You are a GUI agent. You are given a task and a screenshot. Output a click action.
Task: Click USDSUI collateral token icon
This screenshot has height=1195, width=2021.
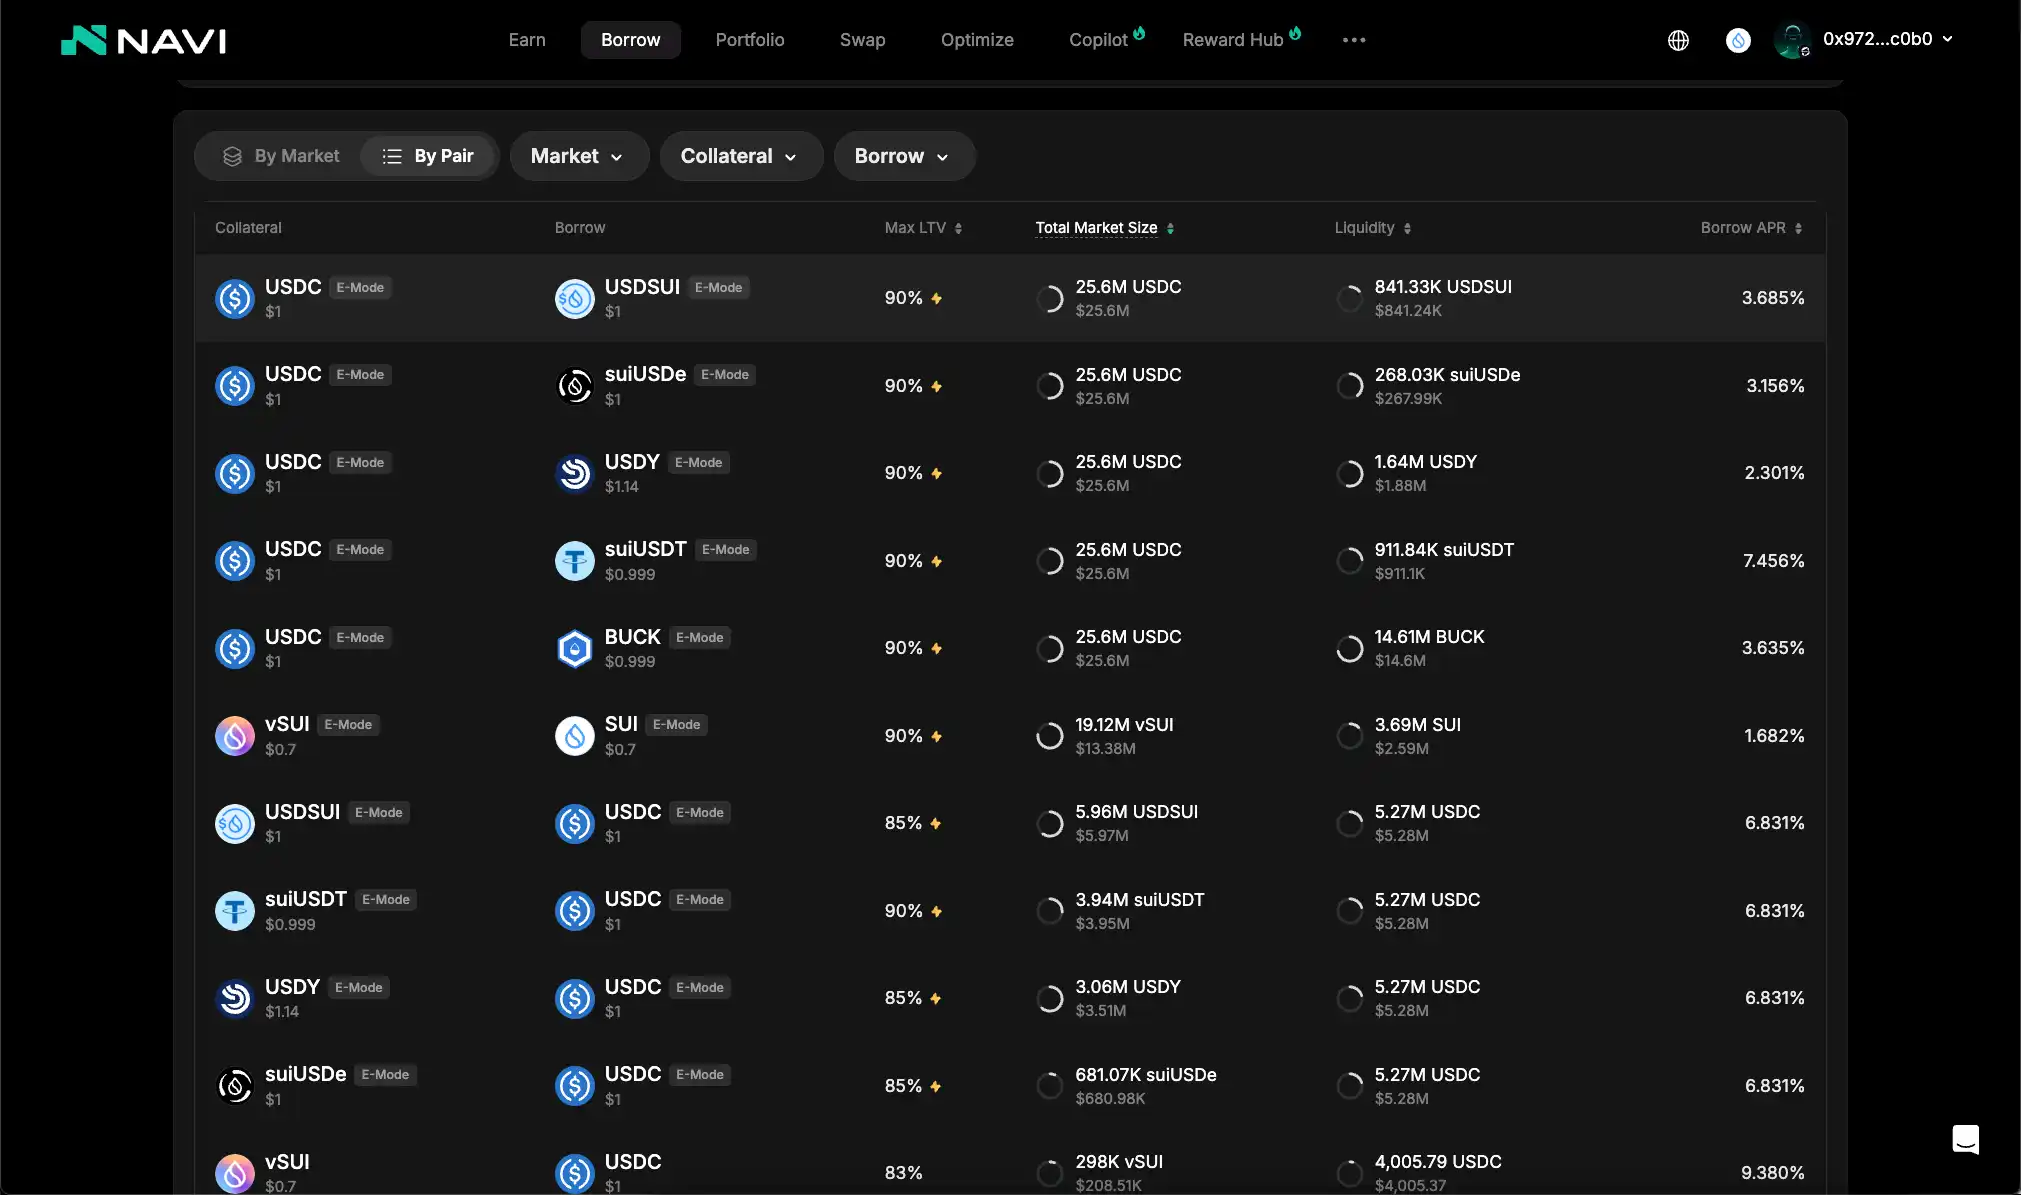[x=235, y=823]
